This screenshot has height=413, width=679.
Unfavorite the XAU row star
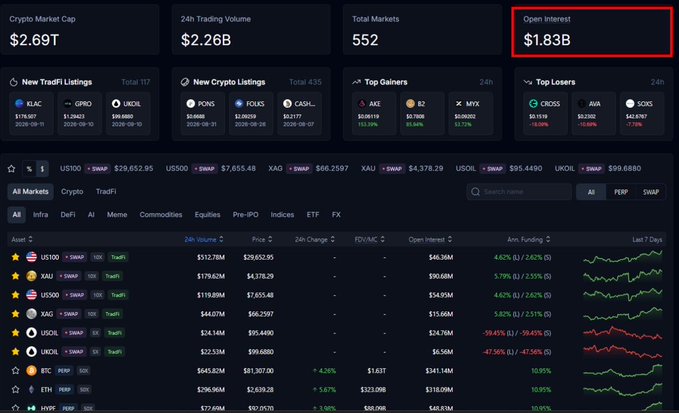click(16, 276)
